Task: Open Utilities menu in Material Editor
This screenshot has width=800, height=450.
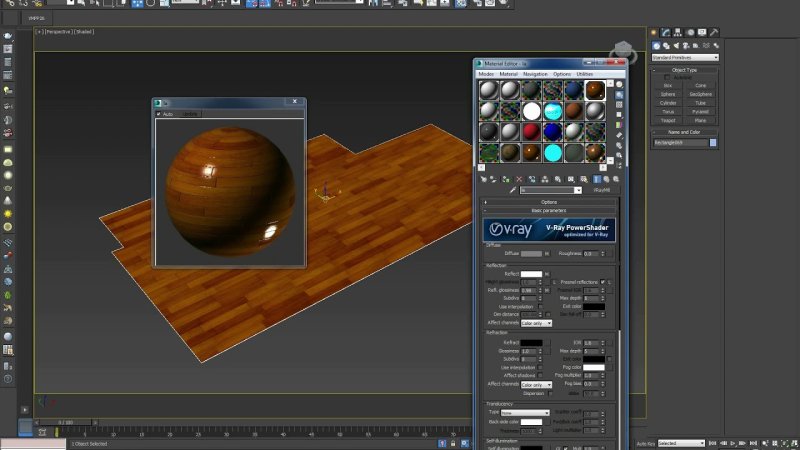Action: point(585,74)
